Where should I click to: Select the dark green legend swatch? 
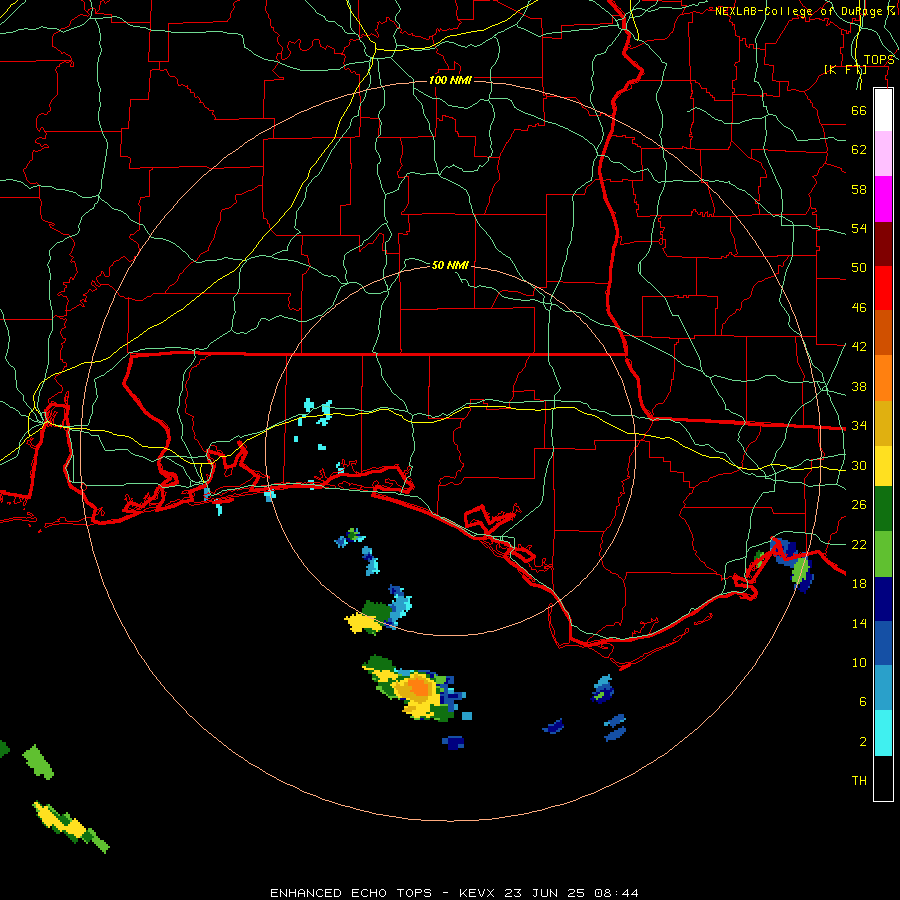click(883, 509)
